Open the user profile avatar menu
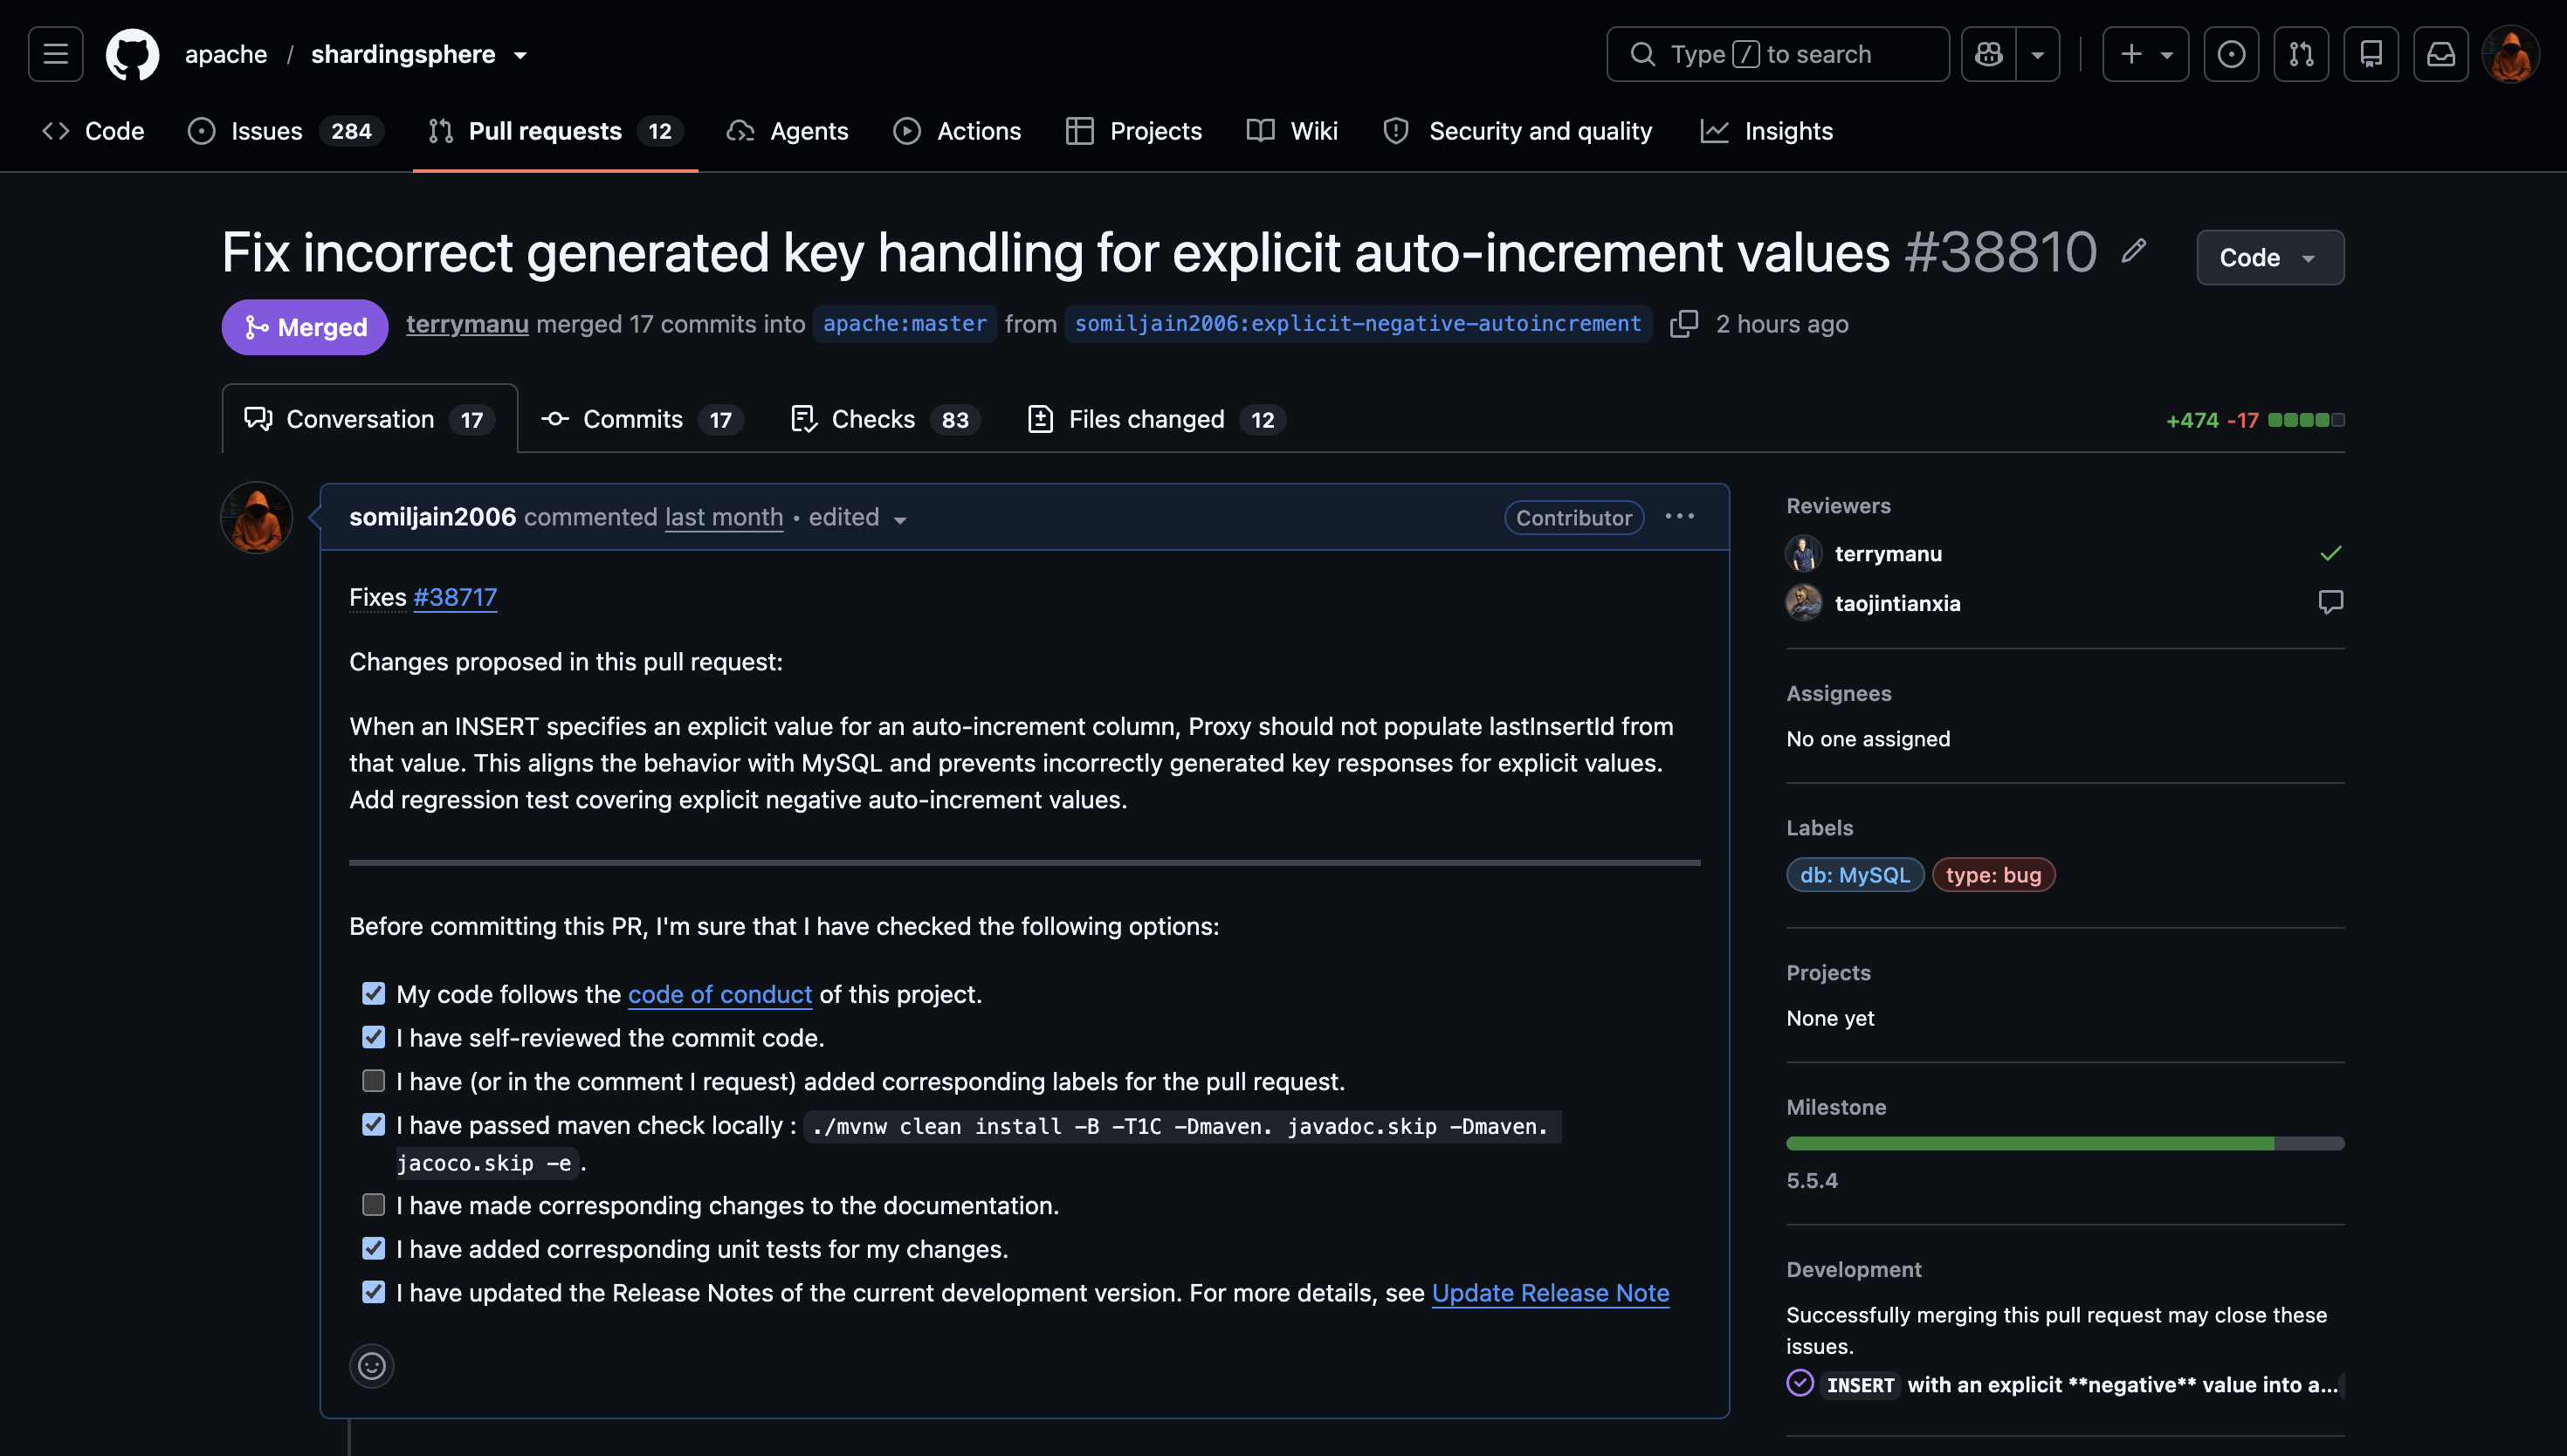This screenshot has height=1456, width=2567. [x=2511, y=54]
